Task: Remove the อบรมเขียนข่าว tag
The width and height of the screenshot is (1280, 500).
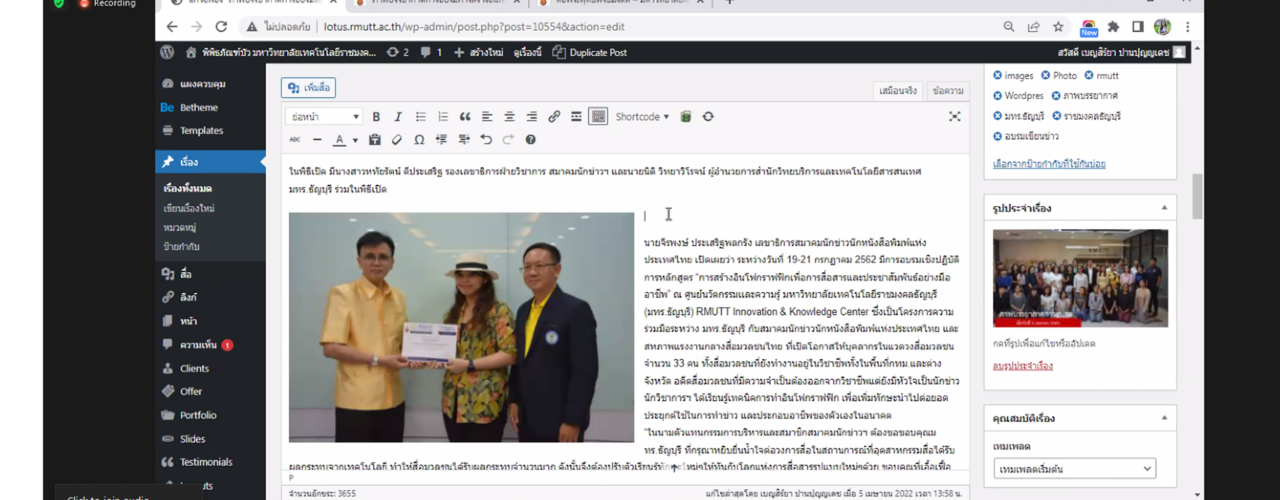Action: coord(997,137)
